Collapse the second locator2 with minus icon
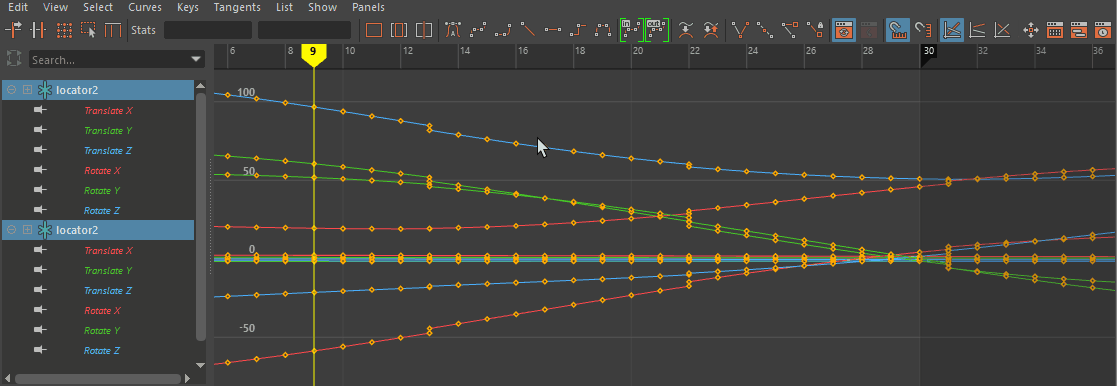Screen dimensions: 1117x386 pyautogui.click(x=12, y=229)
